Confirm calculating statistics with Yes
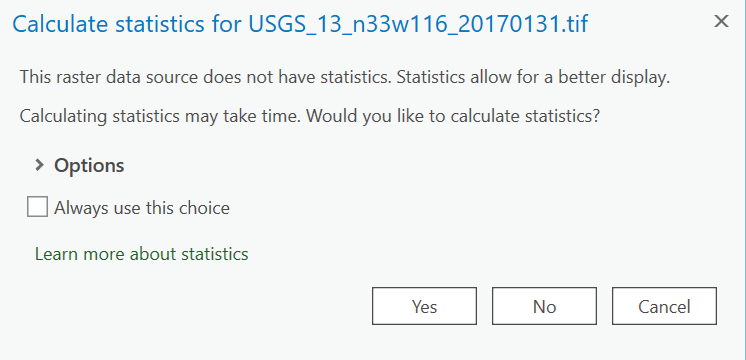Viewport: 746px width, 360px height. tap(424, 306)
